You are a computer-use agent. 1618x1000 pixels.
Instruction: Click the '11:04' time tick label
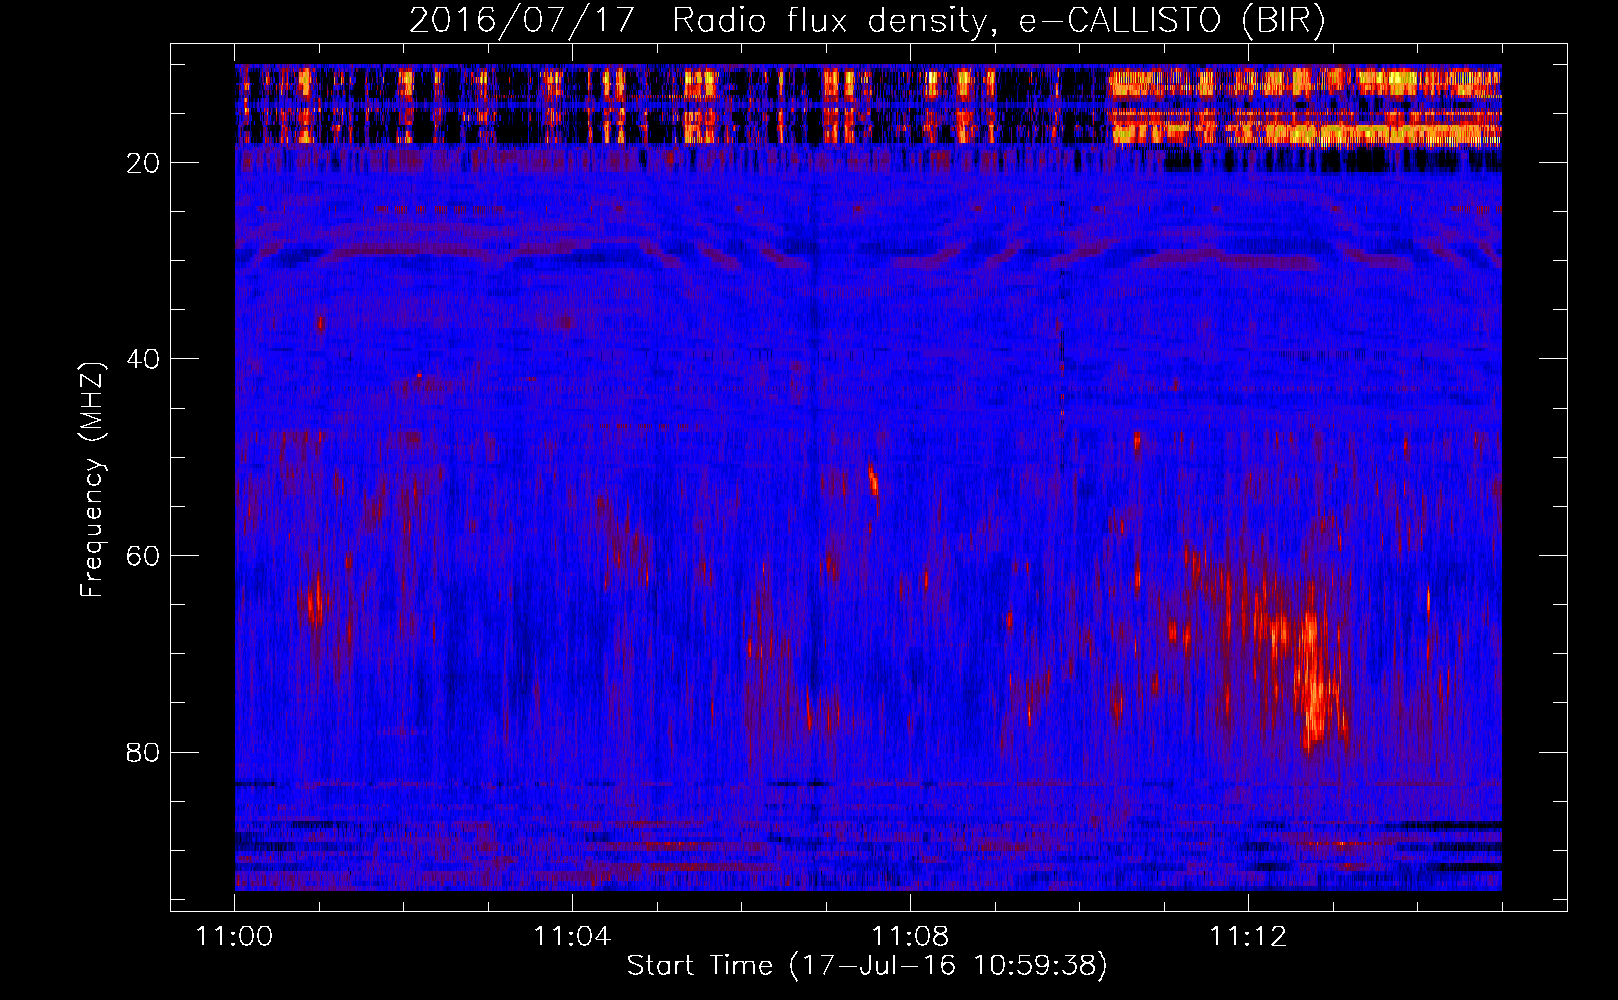(x=572, y=937)
